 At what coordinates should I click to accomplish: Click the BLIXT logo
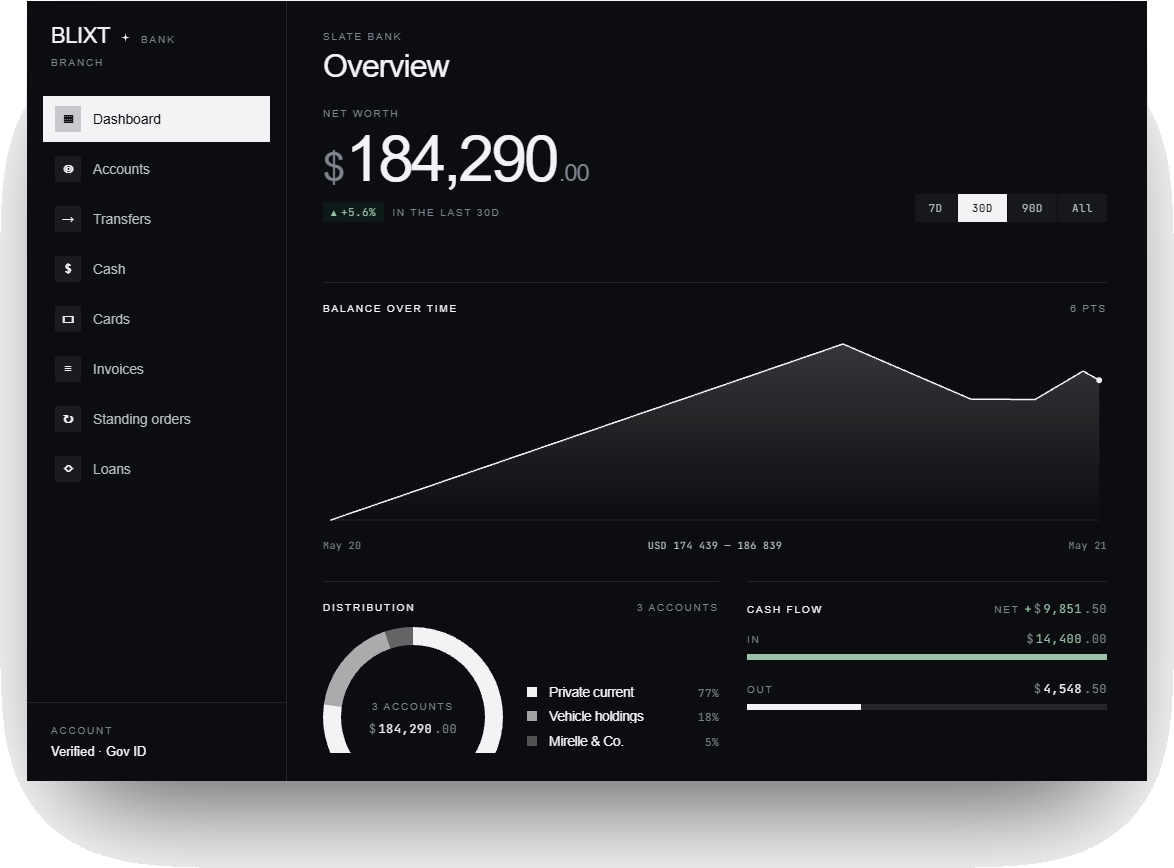pos(80,36)
